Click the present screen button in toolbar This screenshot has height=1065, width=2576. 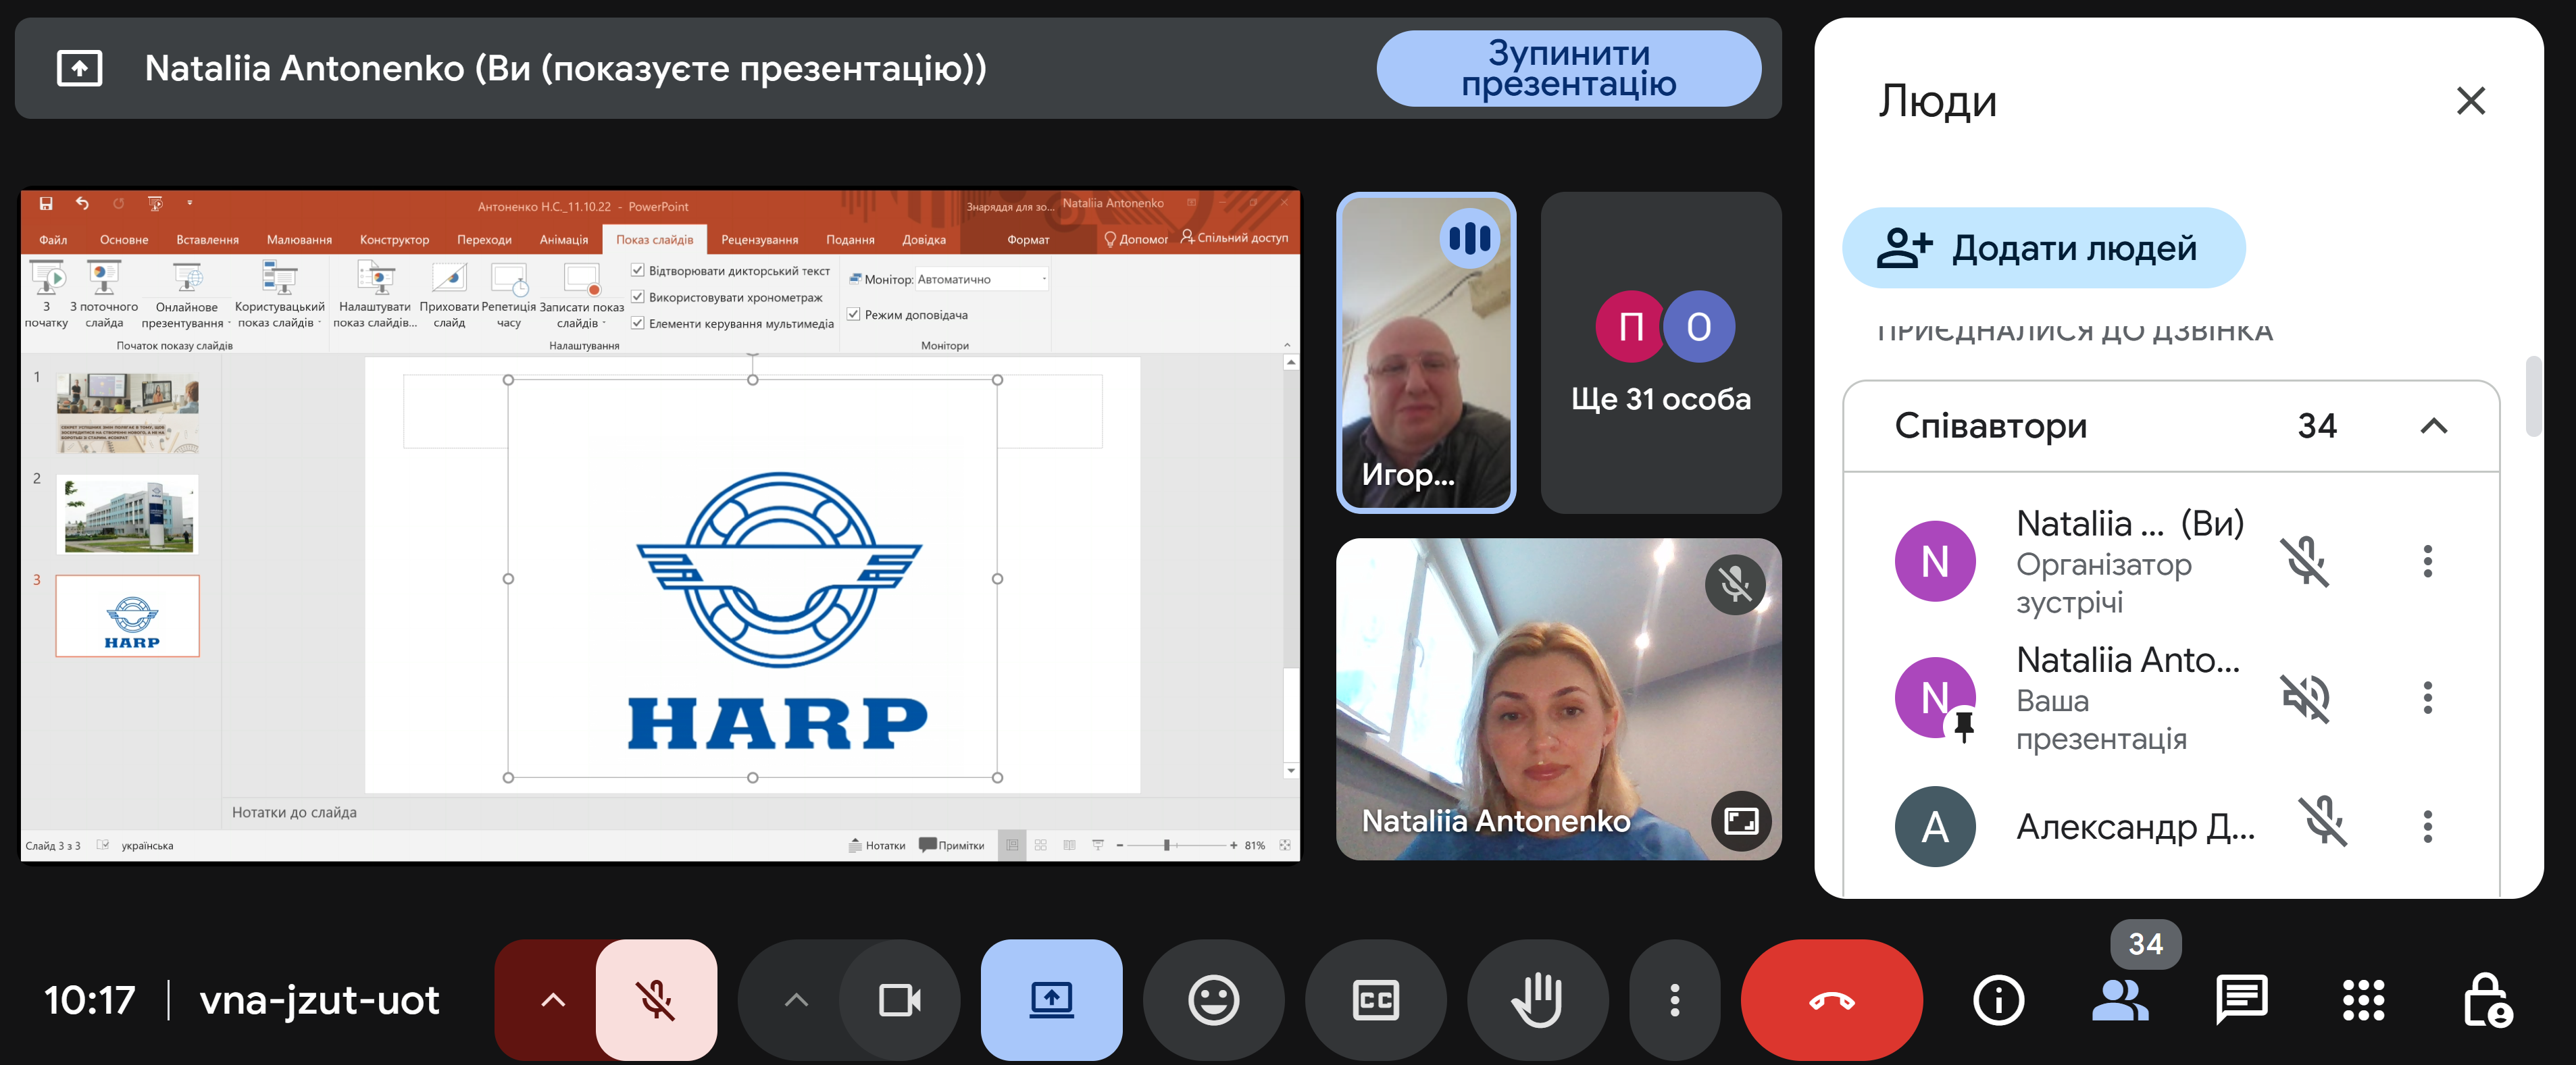pyautogui.click(x=1051, y=999)
